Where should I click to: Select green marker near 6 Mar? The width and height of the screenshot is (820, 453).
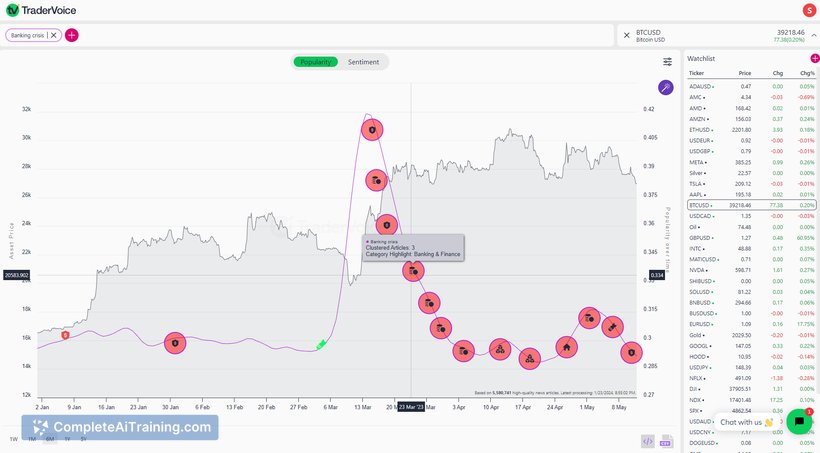pyautogui.click(x=321, y=344)
